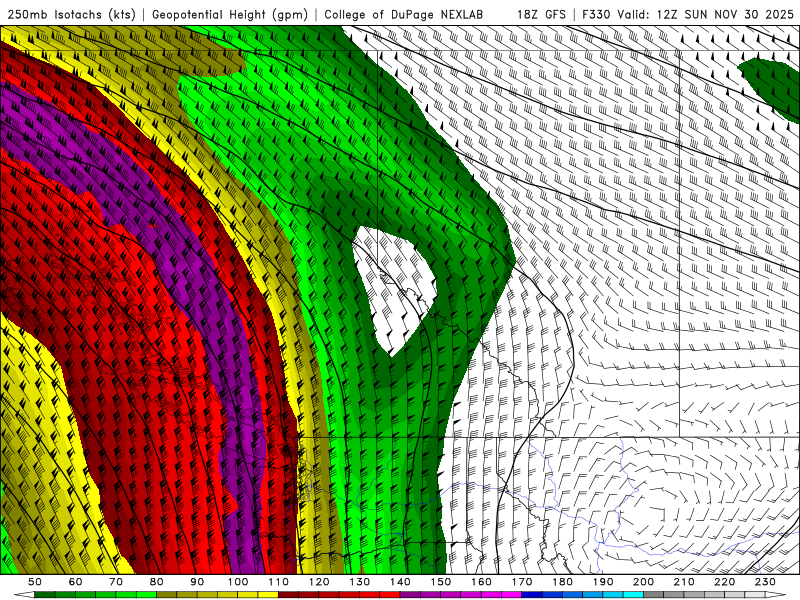Click the 60 value on the color legend
Viewport: 800px width, 600px height.
[x=75, y=581]
